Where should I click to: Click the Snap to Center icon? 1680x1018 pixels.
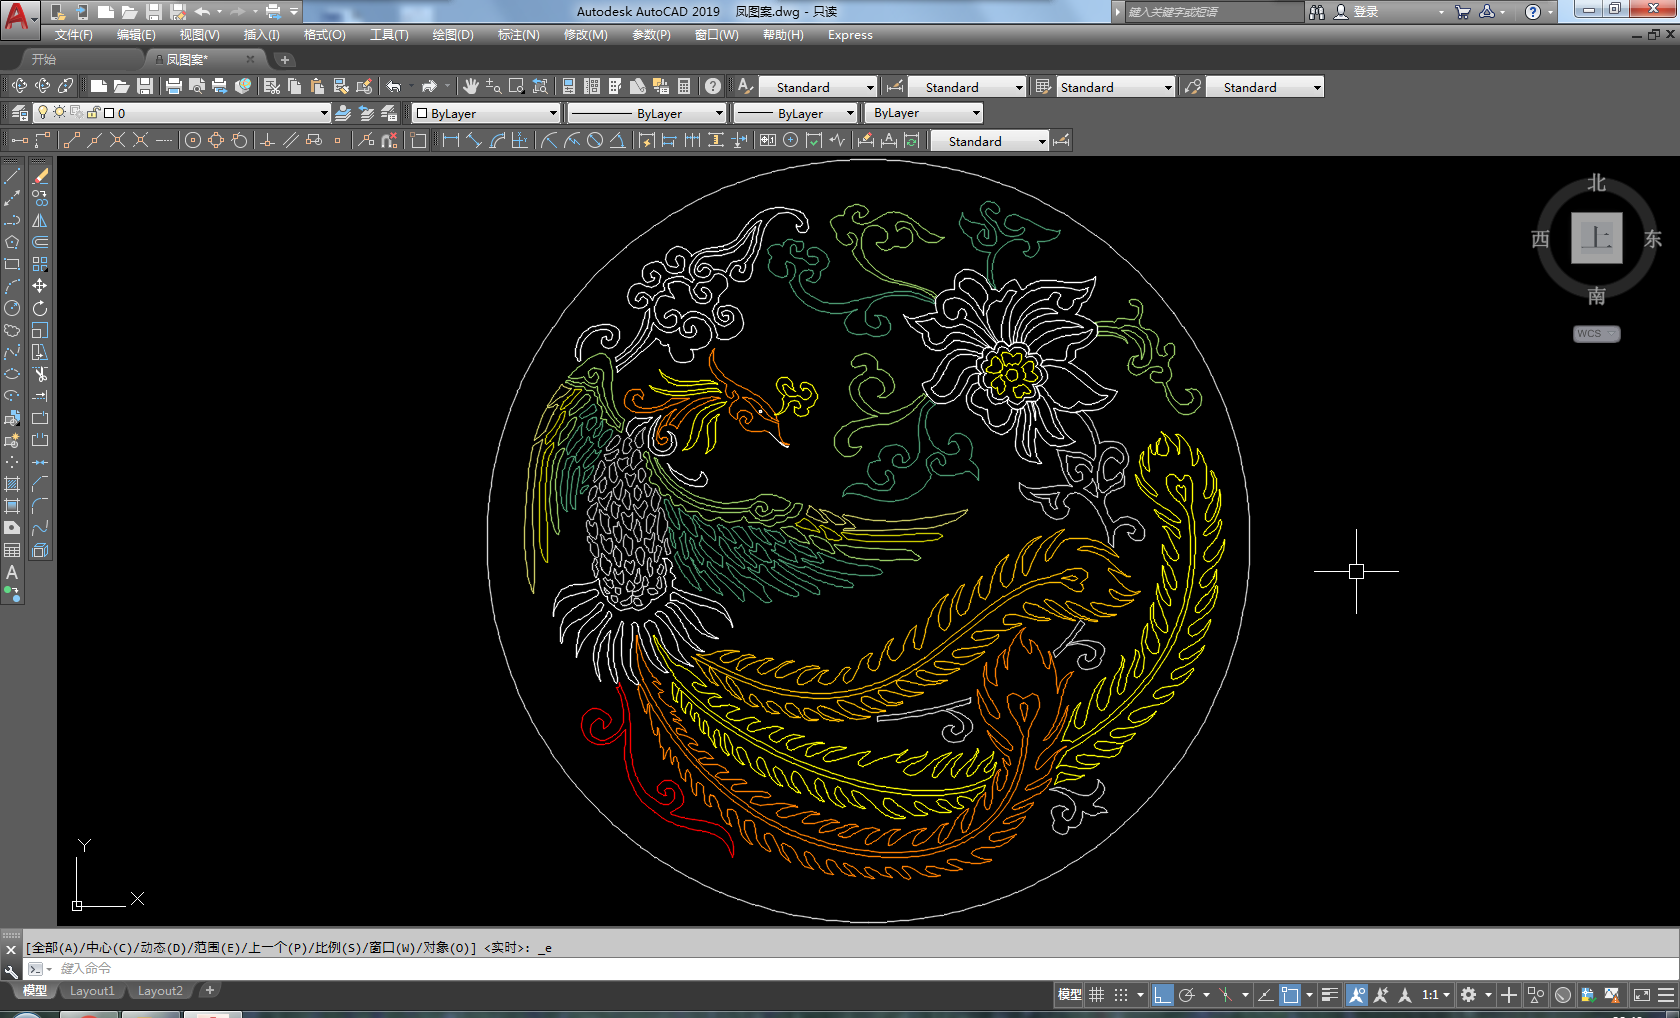[x=193, y=140]
